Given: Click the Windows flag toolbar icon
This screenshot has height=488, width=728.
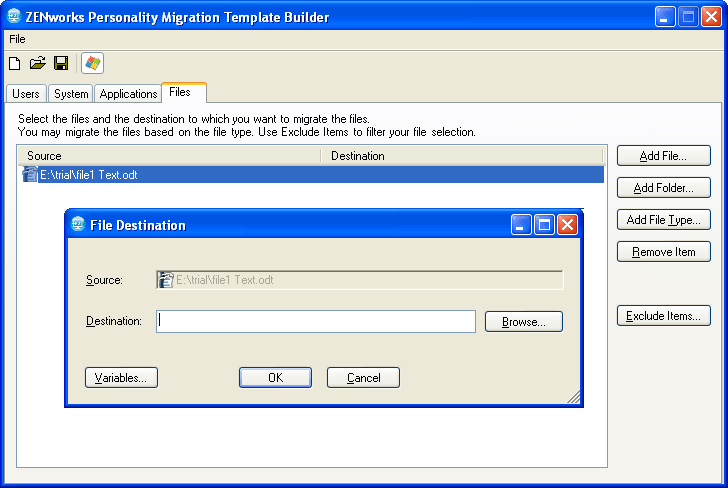Looking at the screenshot, I should 92,63.
